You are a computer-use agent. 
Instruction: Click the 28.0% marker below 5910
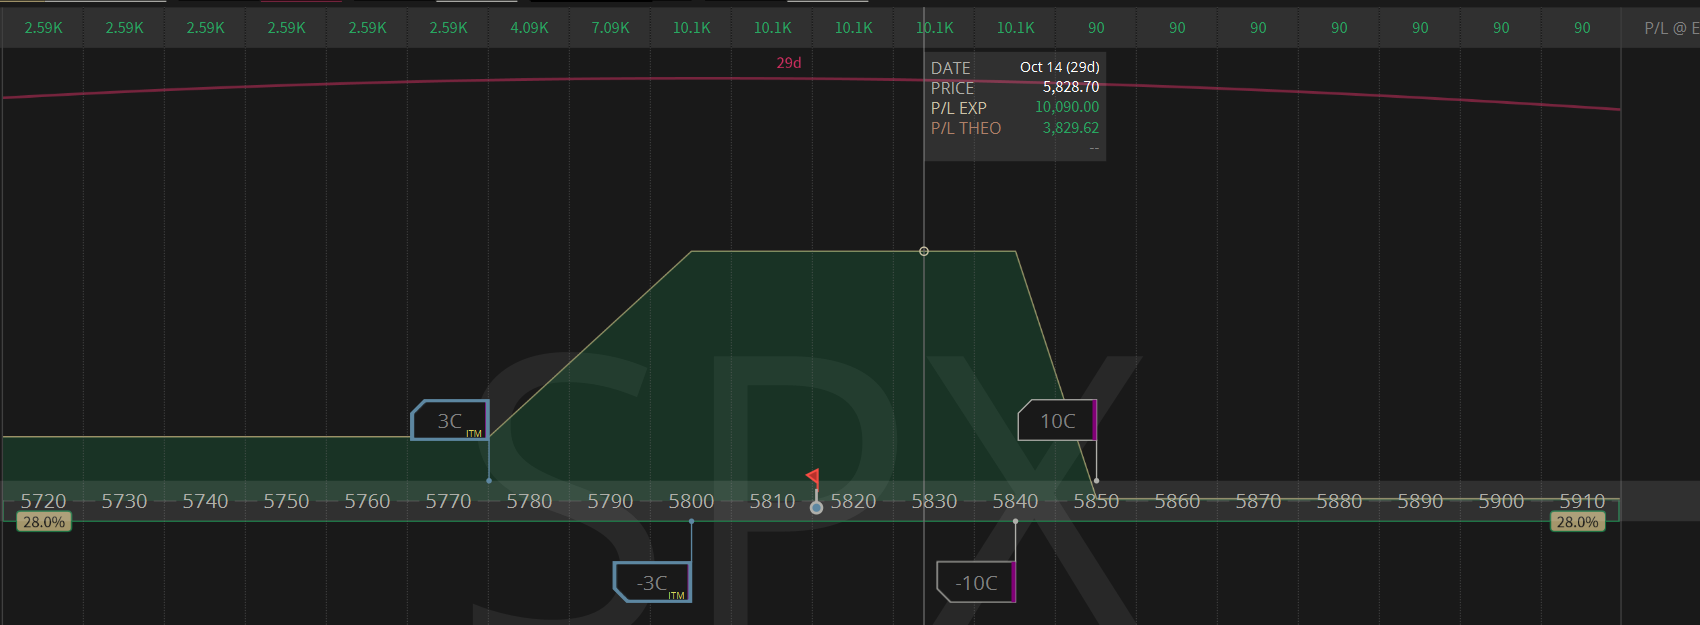1578,522
